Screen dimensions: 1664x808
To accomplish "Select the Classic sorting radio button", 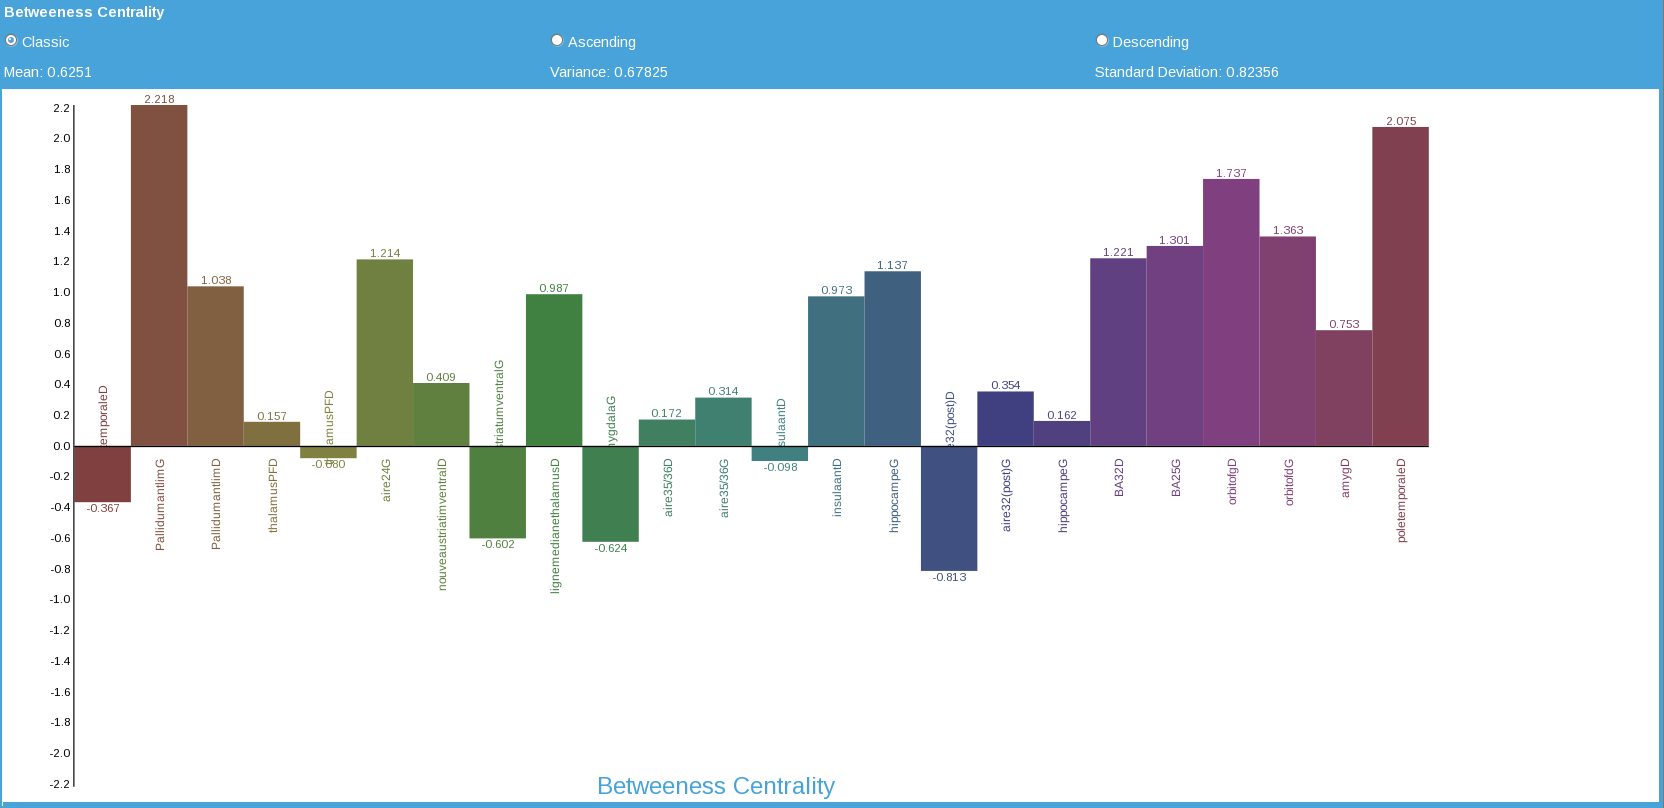I will (x=11, y=41).
